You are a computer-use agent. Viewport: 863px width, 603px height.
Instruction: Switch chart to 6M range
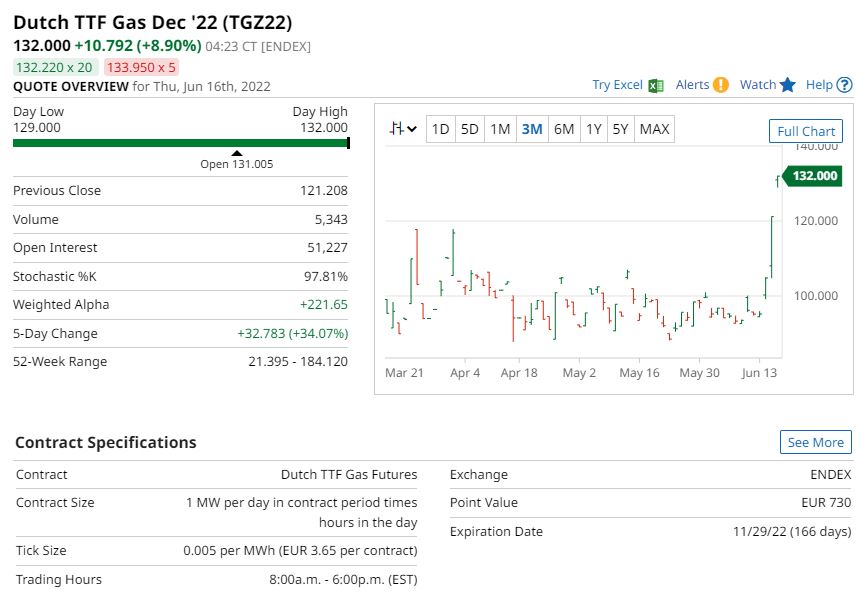564,129
